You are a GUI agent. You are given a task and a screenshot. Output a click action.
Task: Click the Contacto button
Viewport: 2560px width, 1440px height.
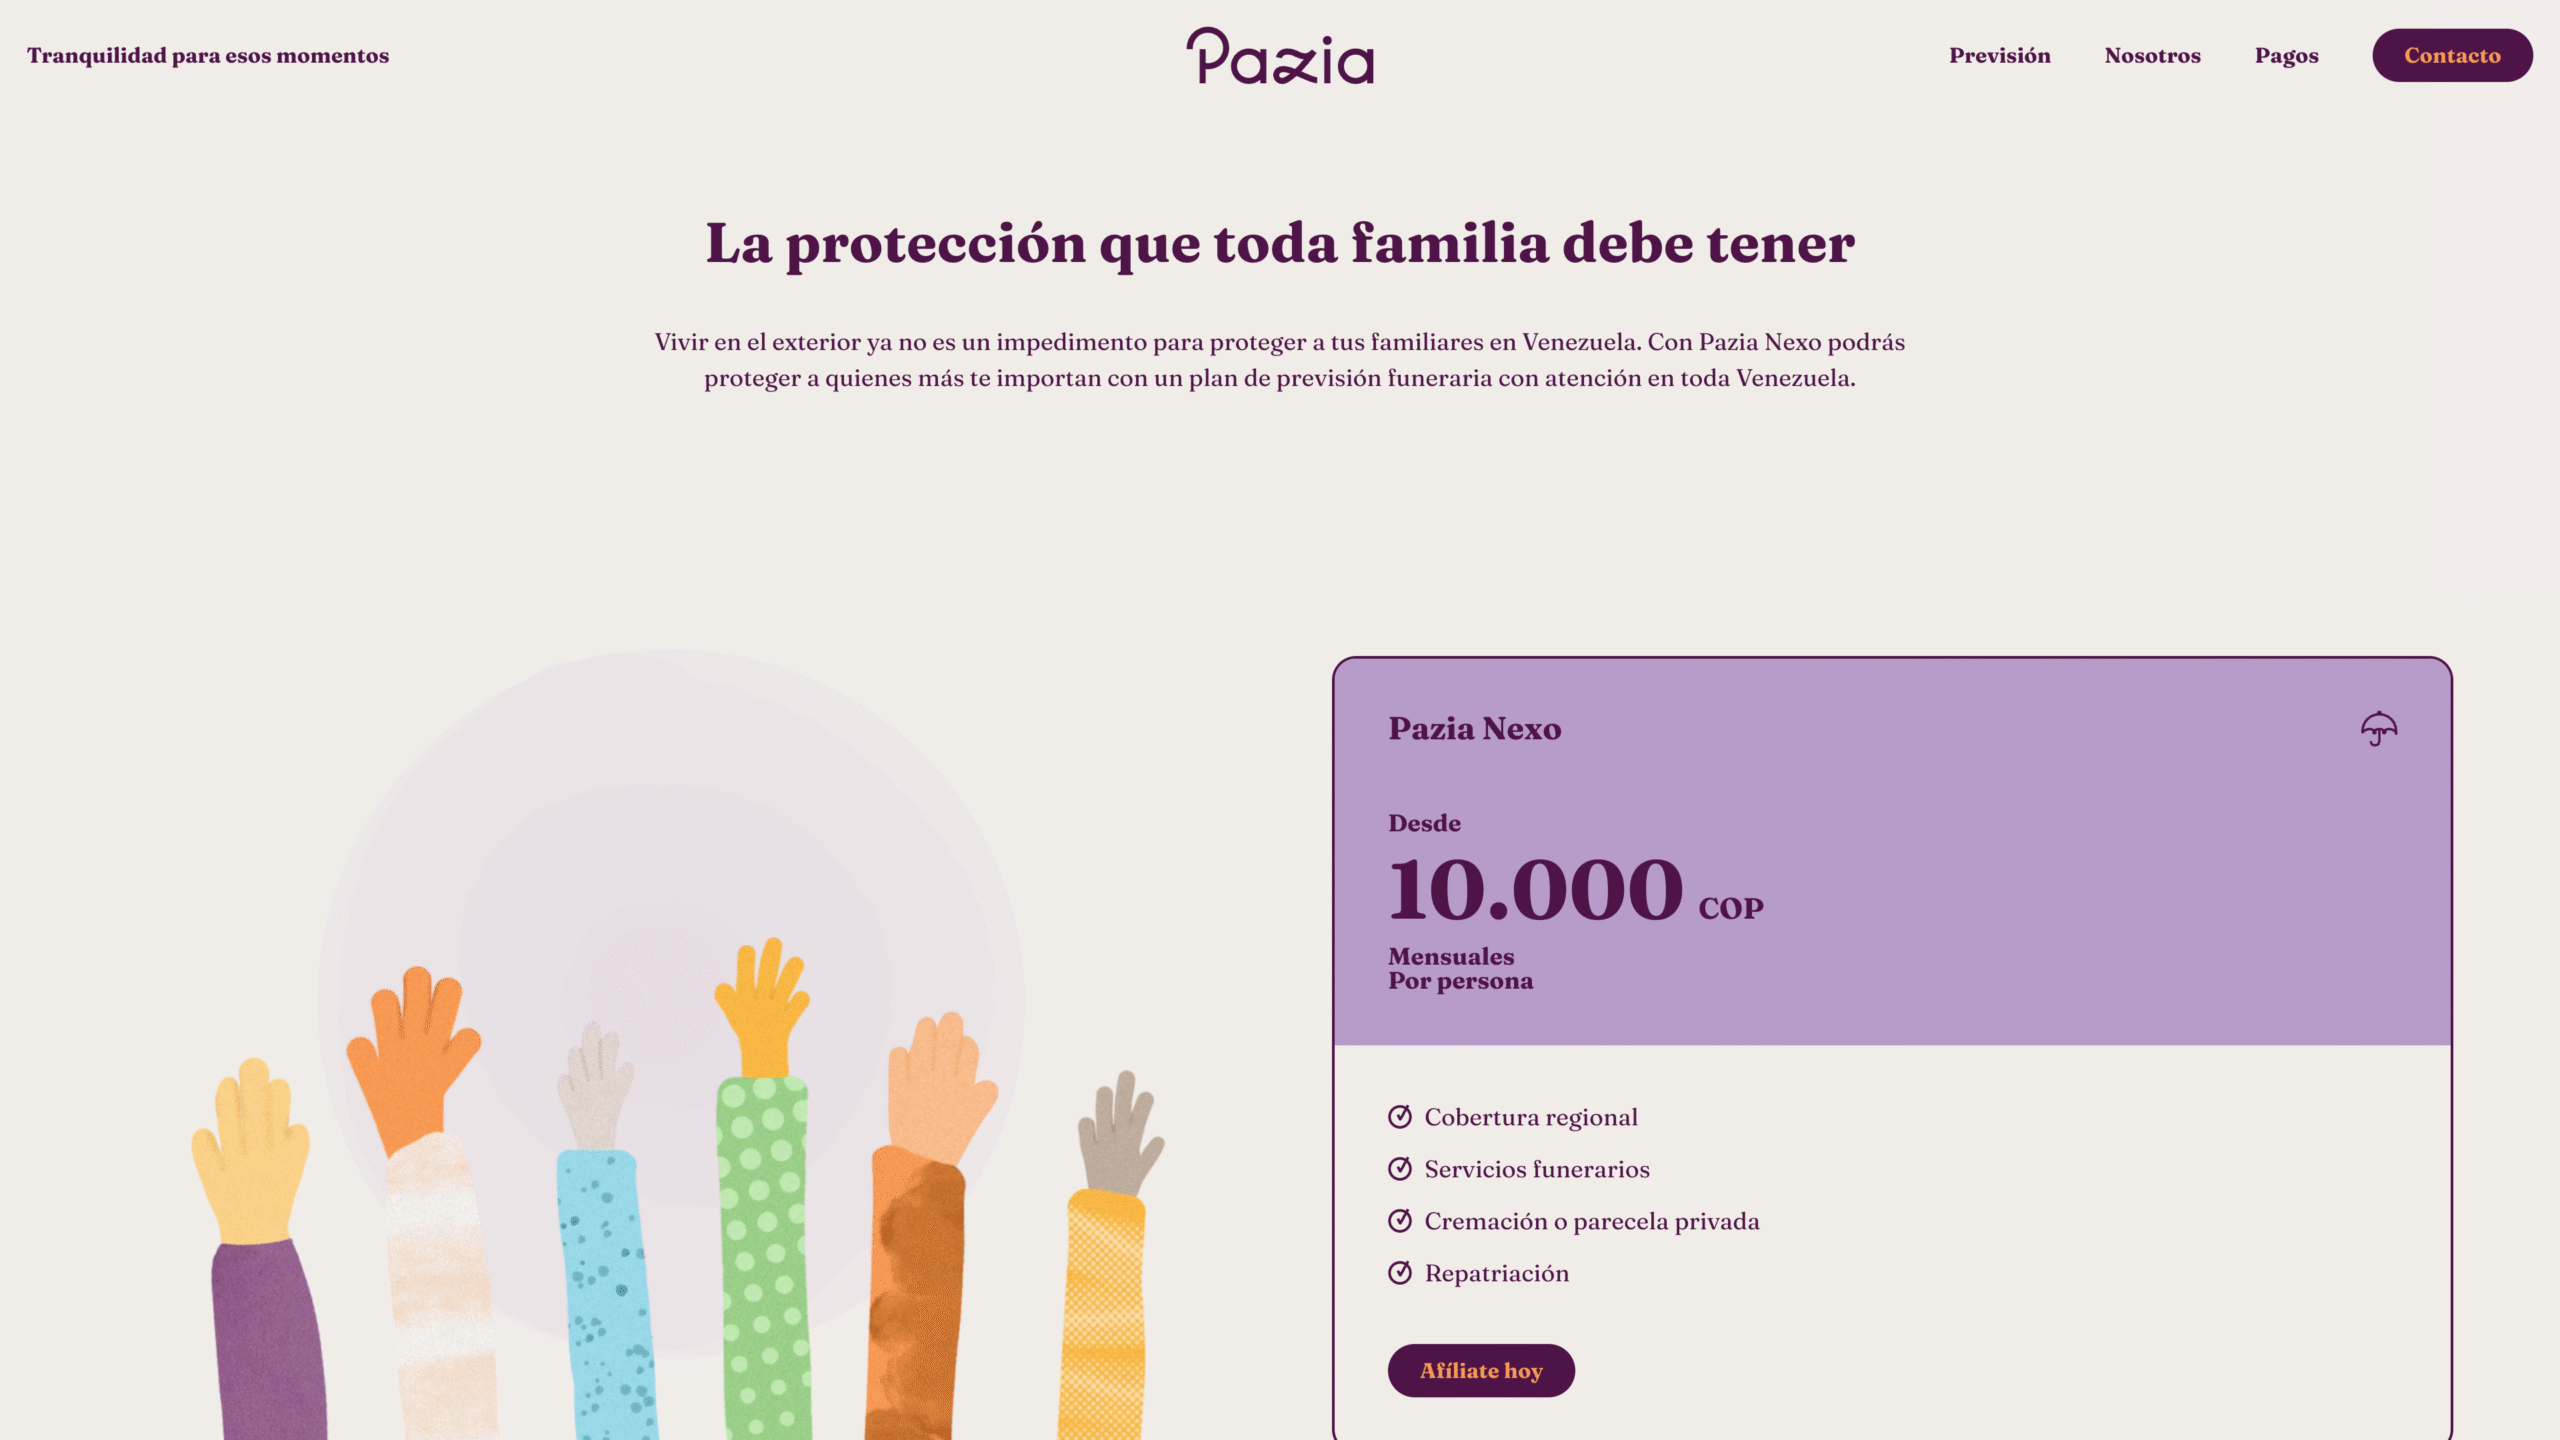(x=2452, y=55)
